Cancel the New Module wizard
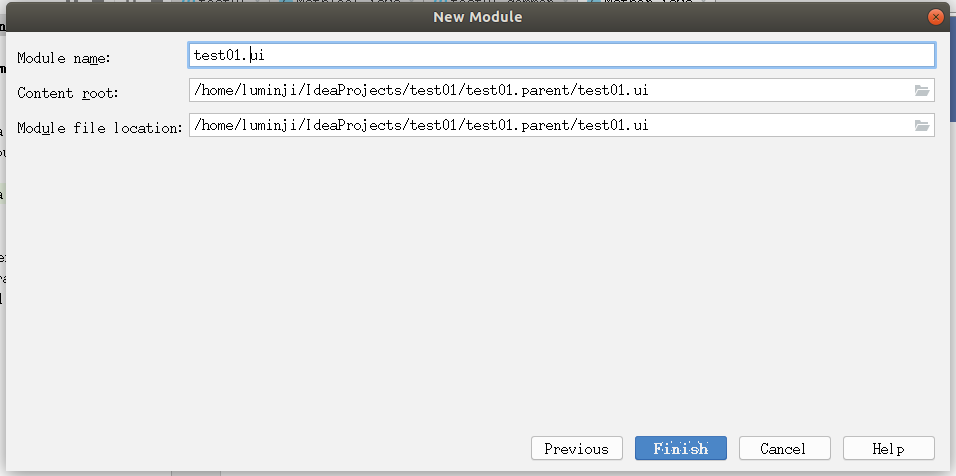 coord(783,449)
